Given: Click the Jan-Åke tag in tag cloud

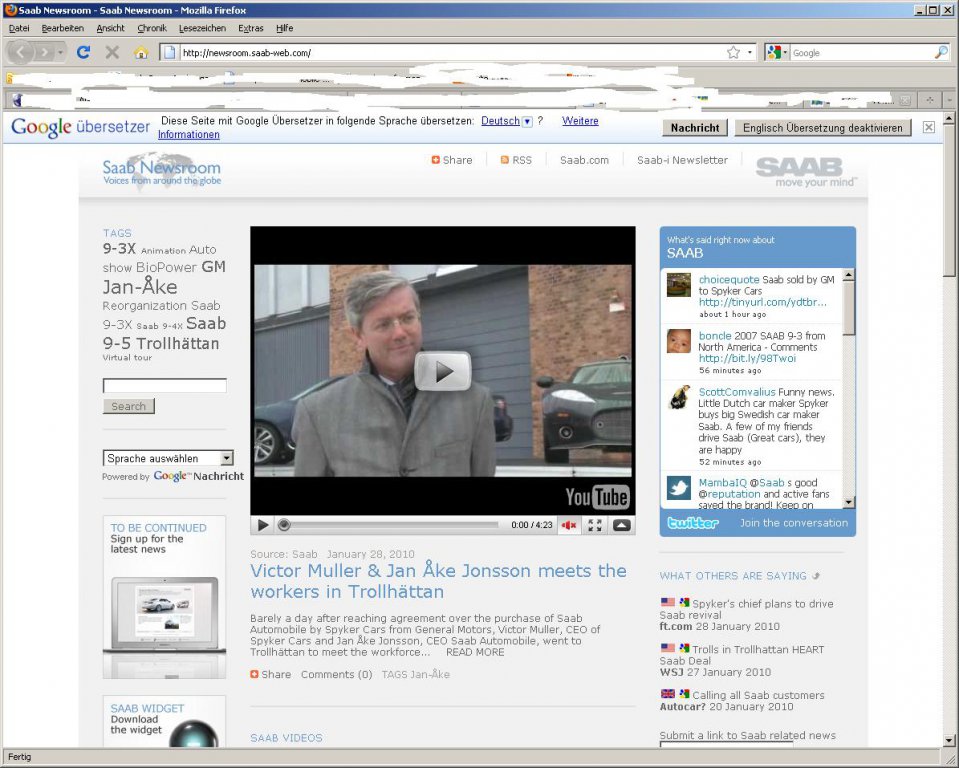Looking at the screenshot, I should click(x=140, y=287).
